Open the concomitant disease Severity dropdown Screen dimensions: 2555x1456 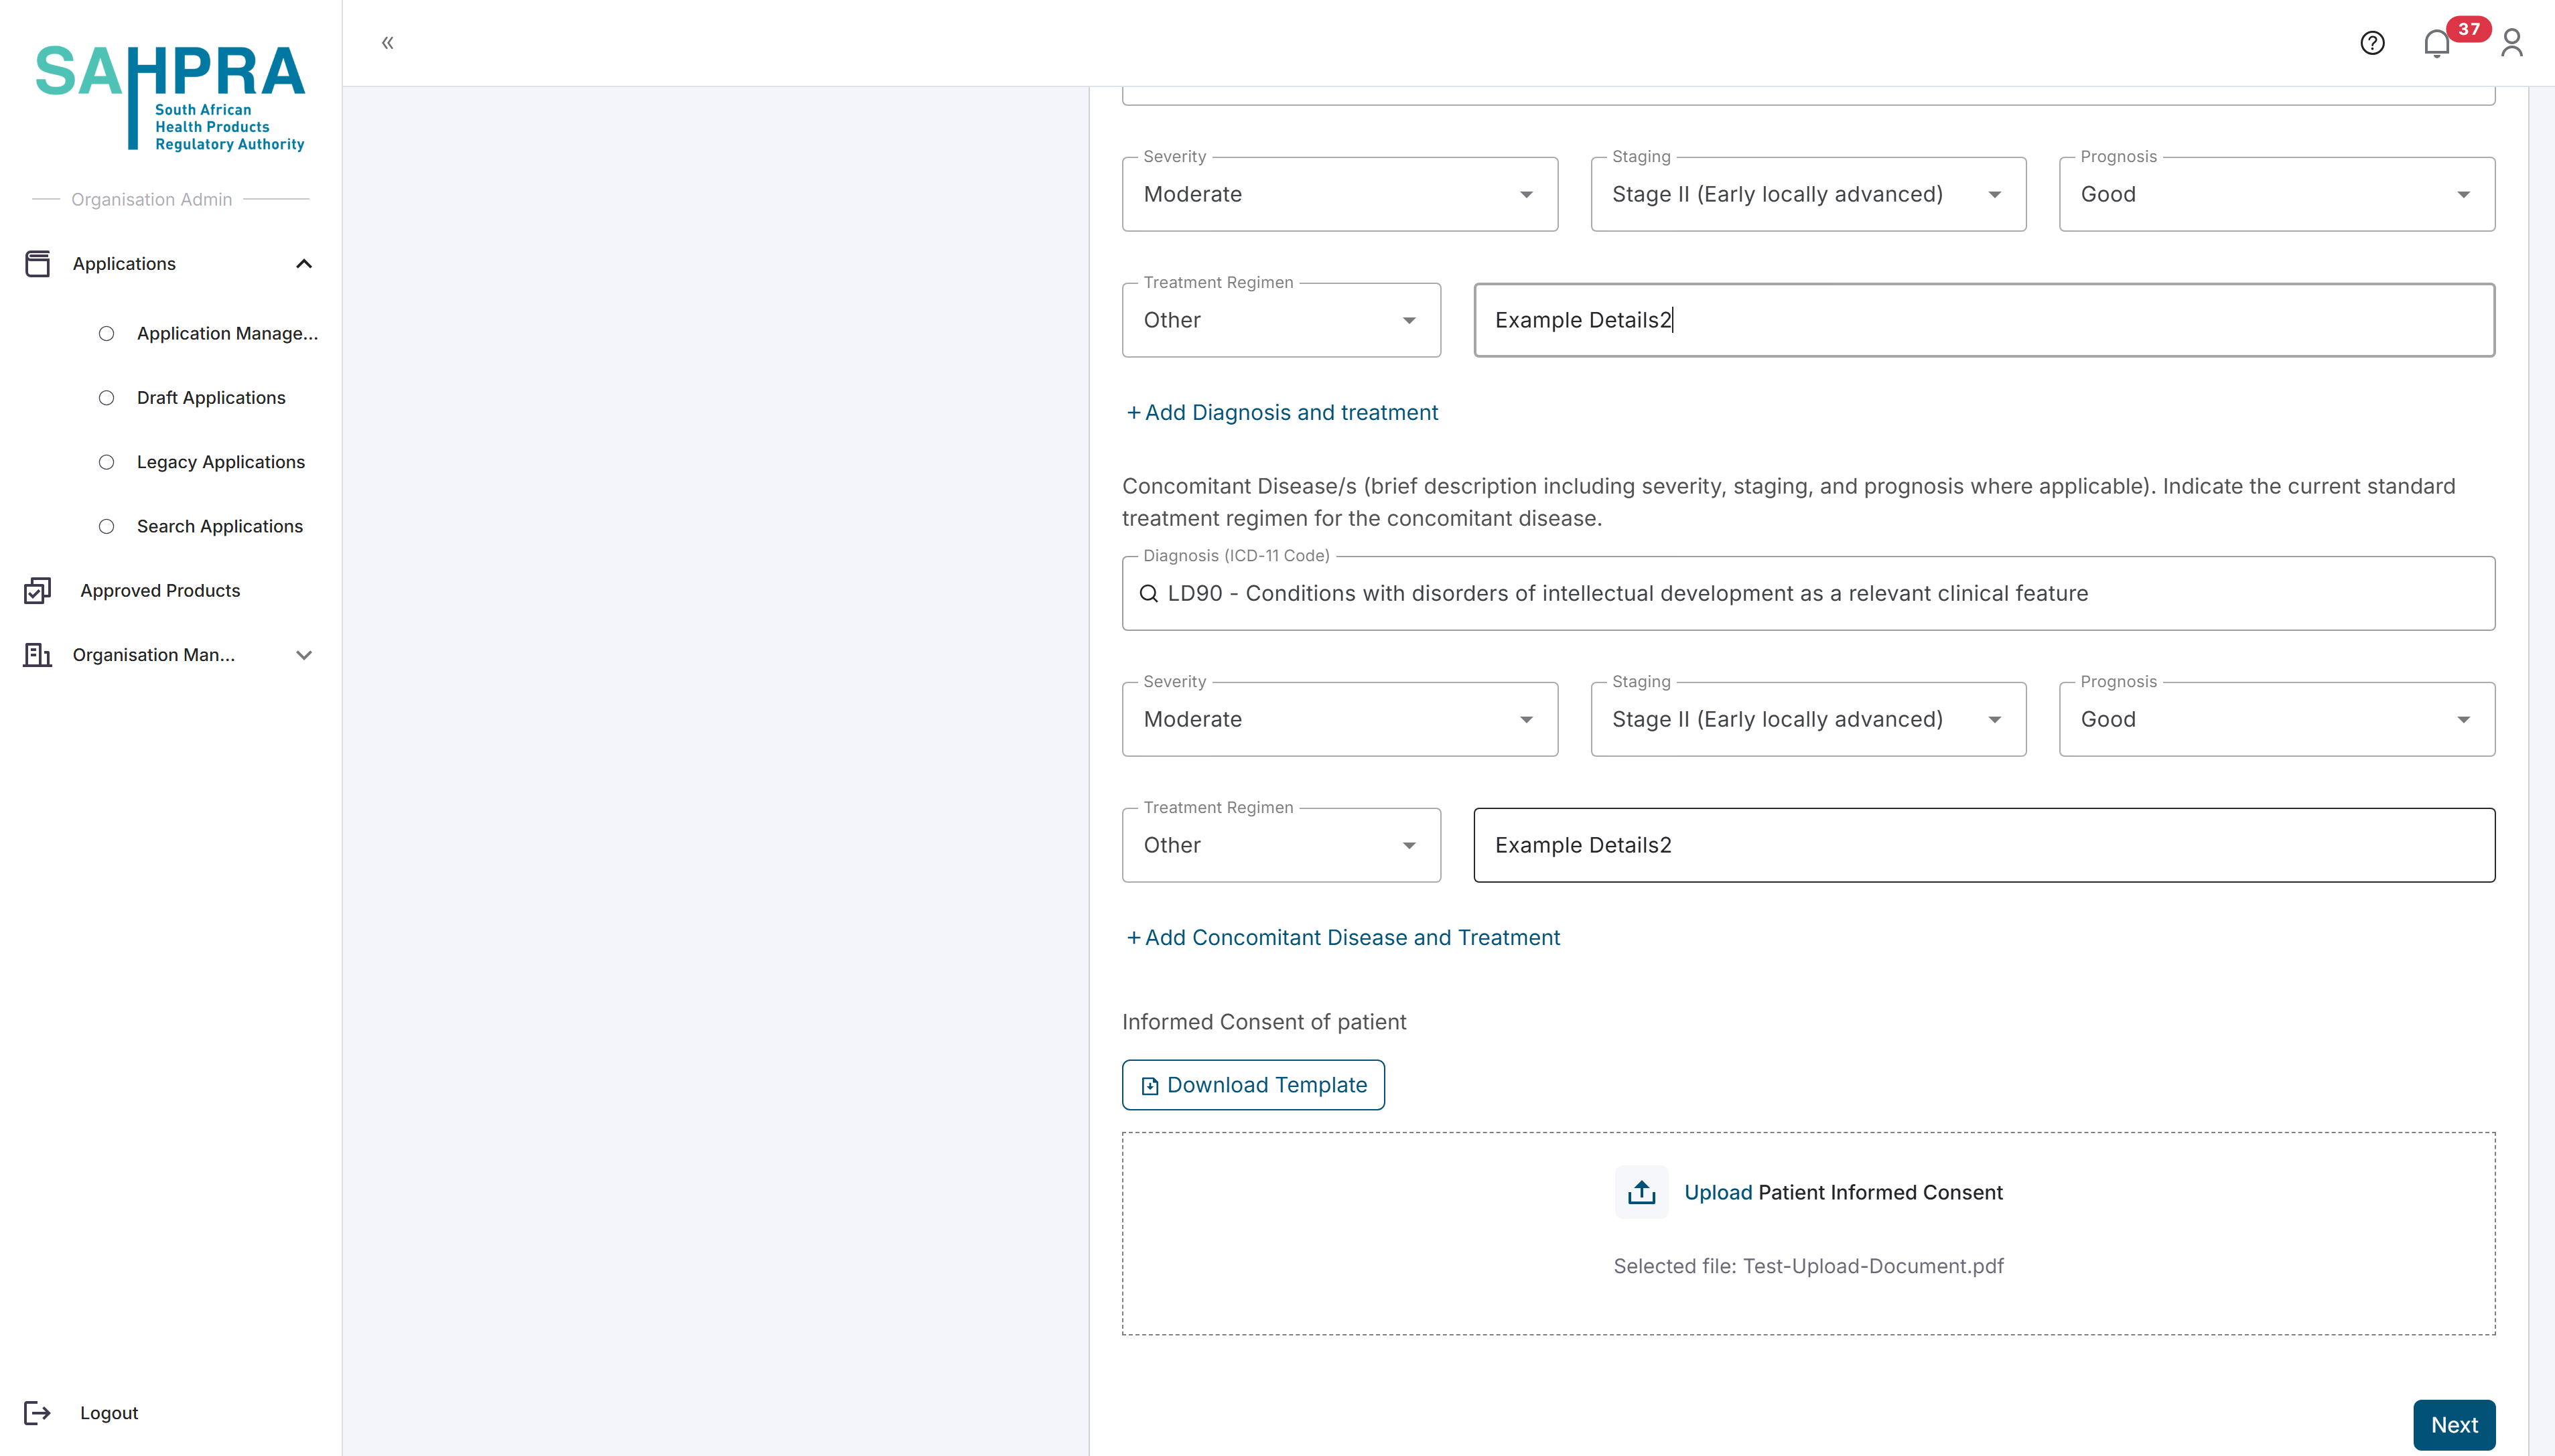point(1339,719)
